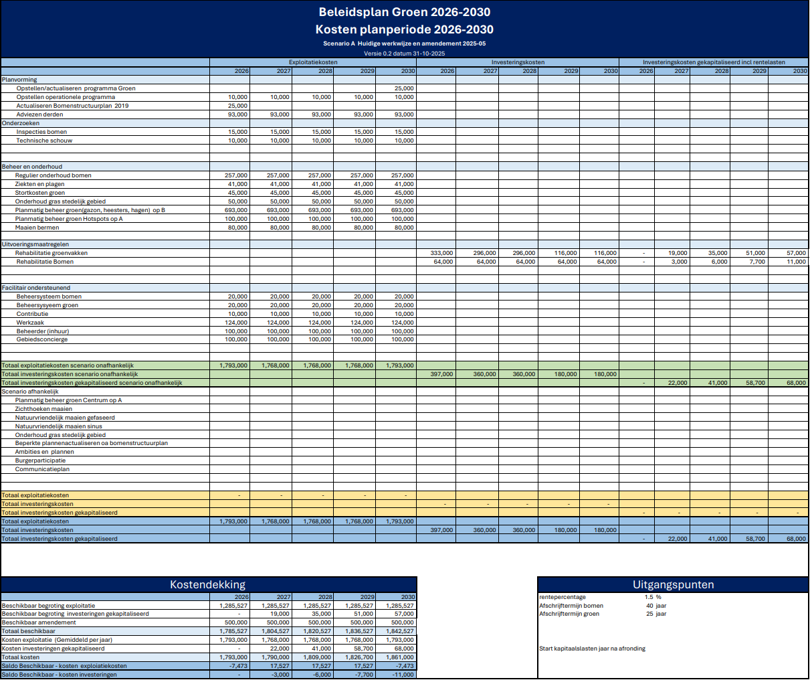Select the Beleidsplan Groen 2026-2030 title

[x=404, y=12]
